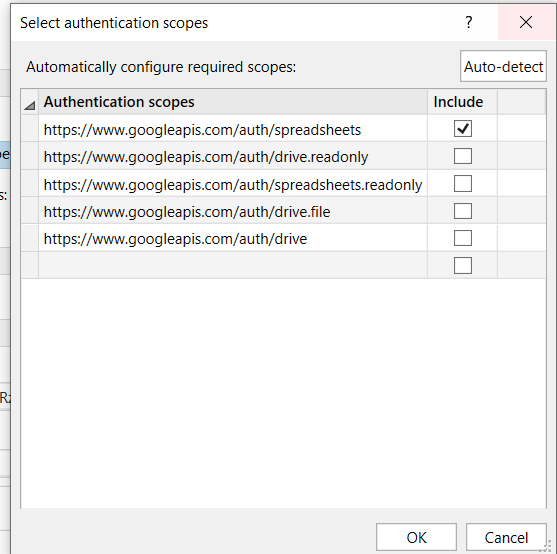Screen dimensions: 557x554
Task: Select https://www.googleapis.com/auth/spreadsheets text cell
Action: [x=233, y=129]
